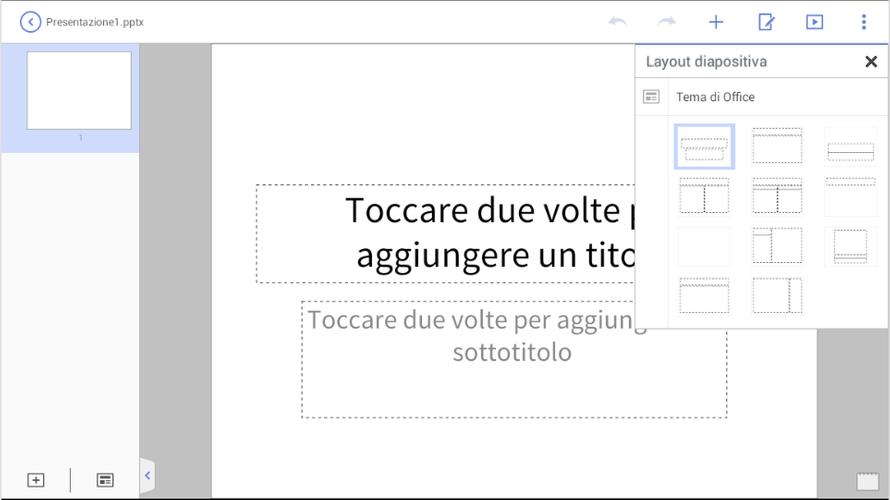Start the slideshow with the play icon
Screen dimensions: 890x500
click(815, 22)
